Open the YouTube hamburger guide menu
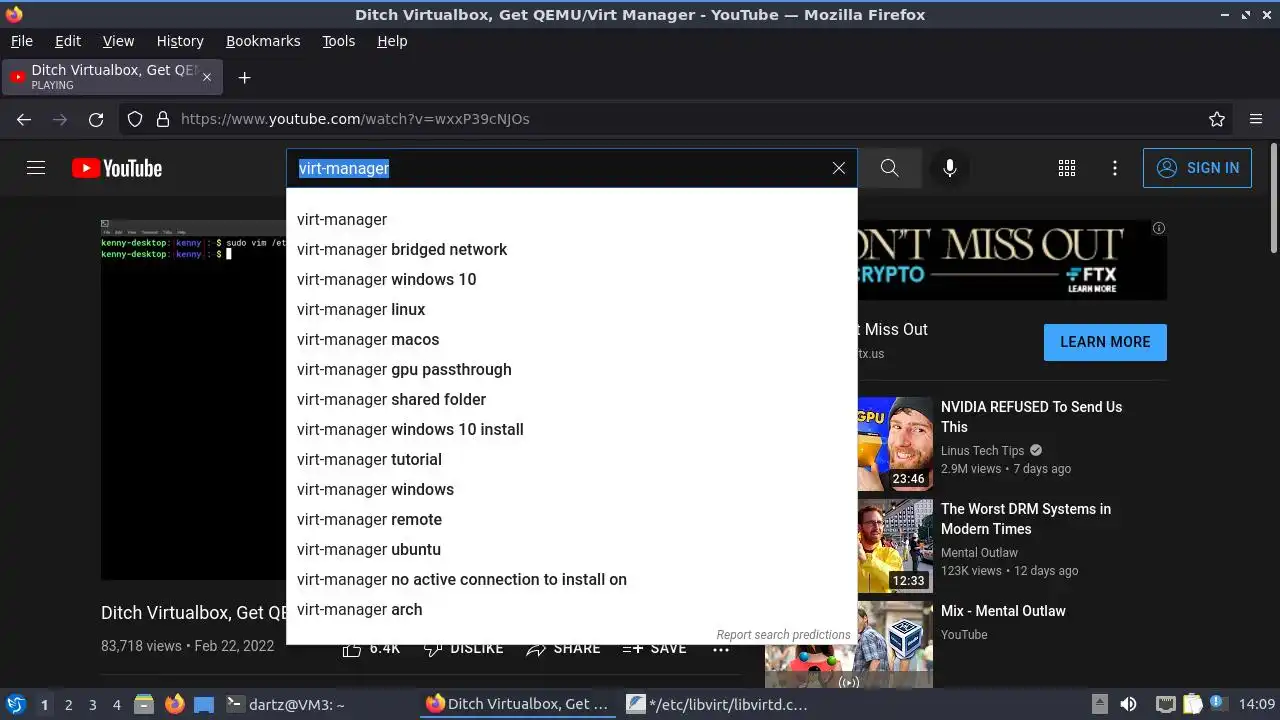The height and width of the screenshot is (720, 1280). (36, 168)
